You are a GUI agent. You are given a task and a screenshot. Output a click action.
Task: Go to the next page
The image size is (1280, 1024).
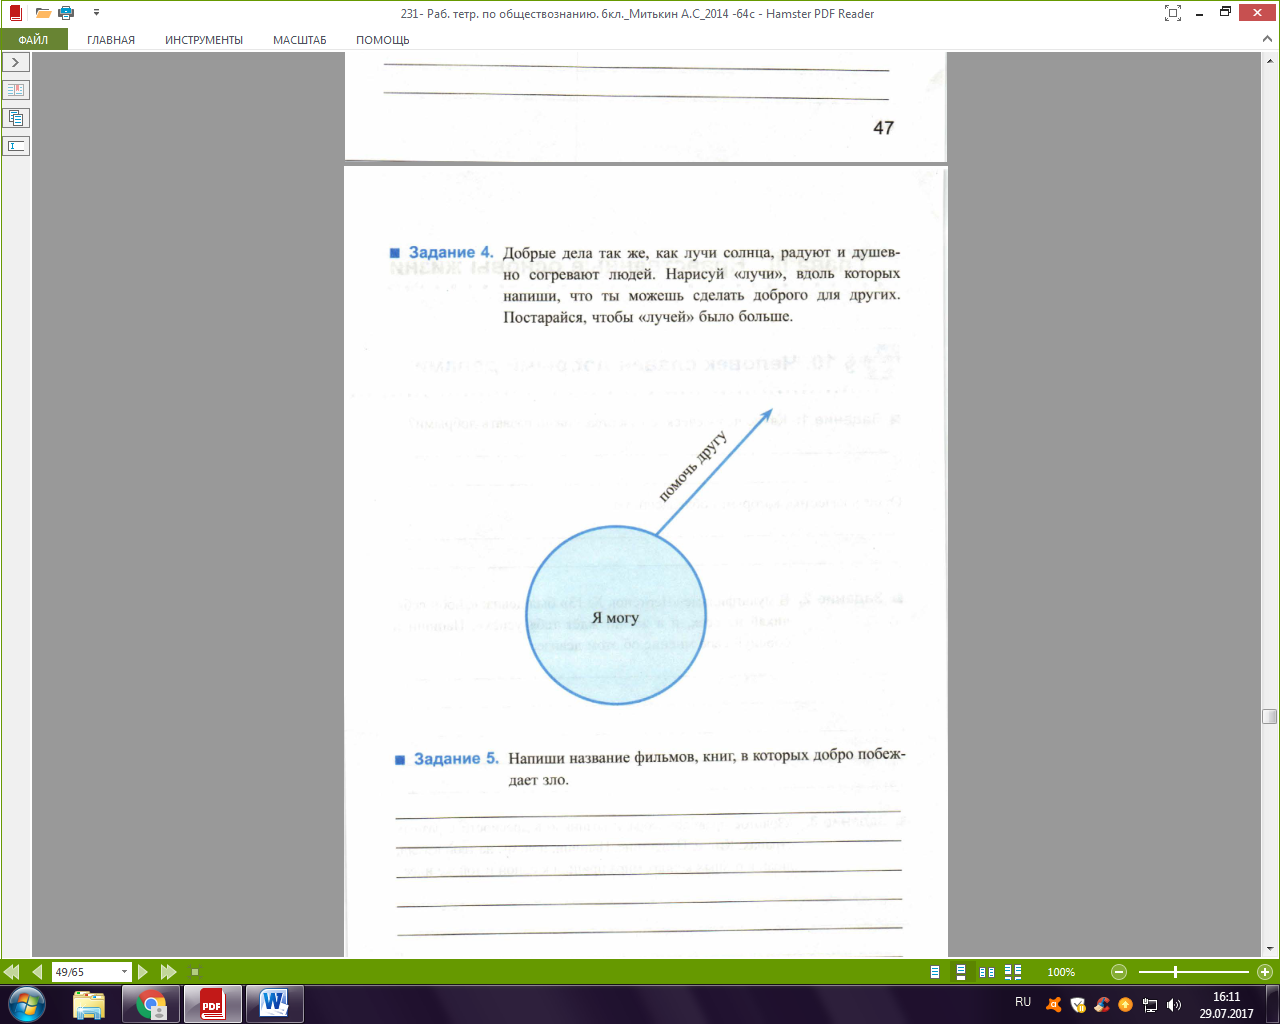tap(143, 972)
